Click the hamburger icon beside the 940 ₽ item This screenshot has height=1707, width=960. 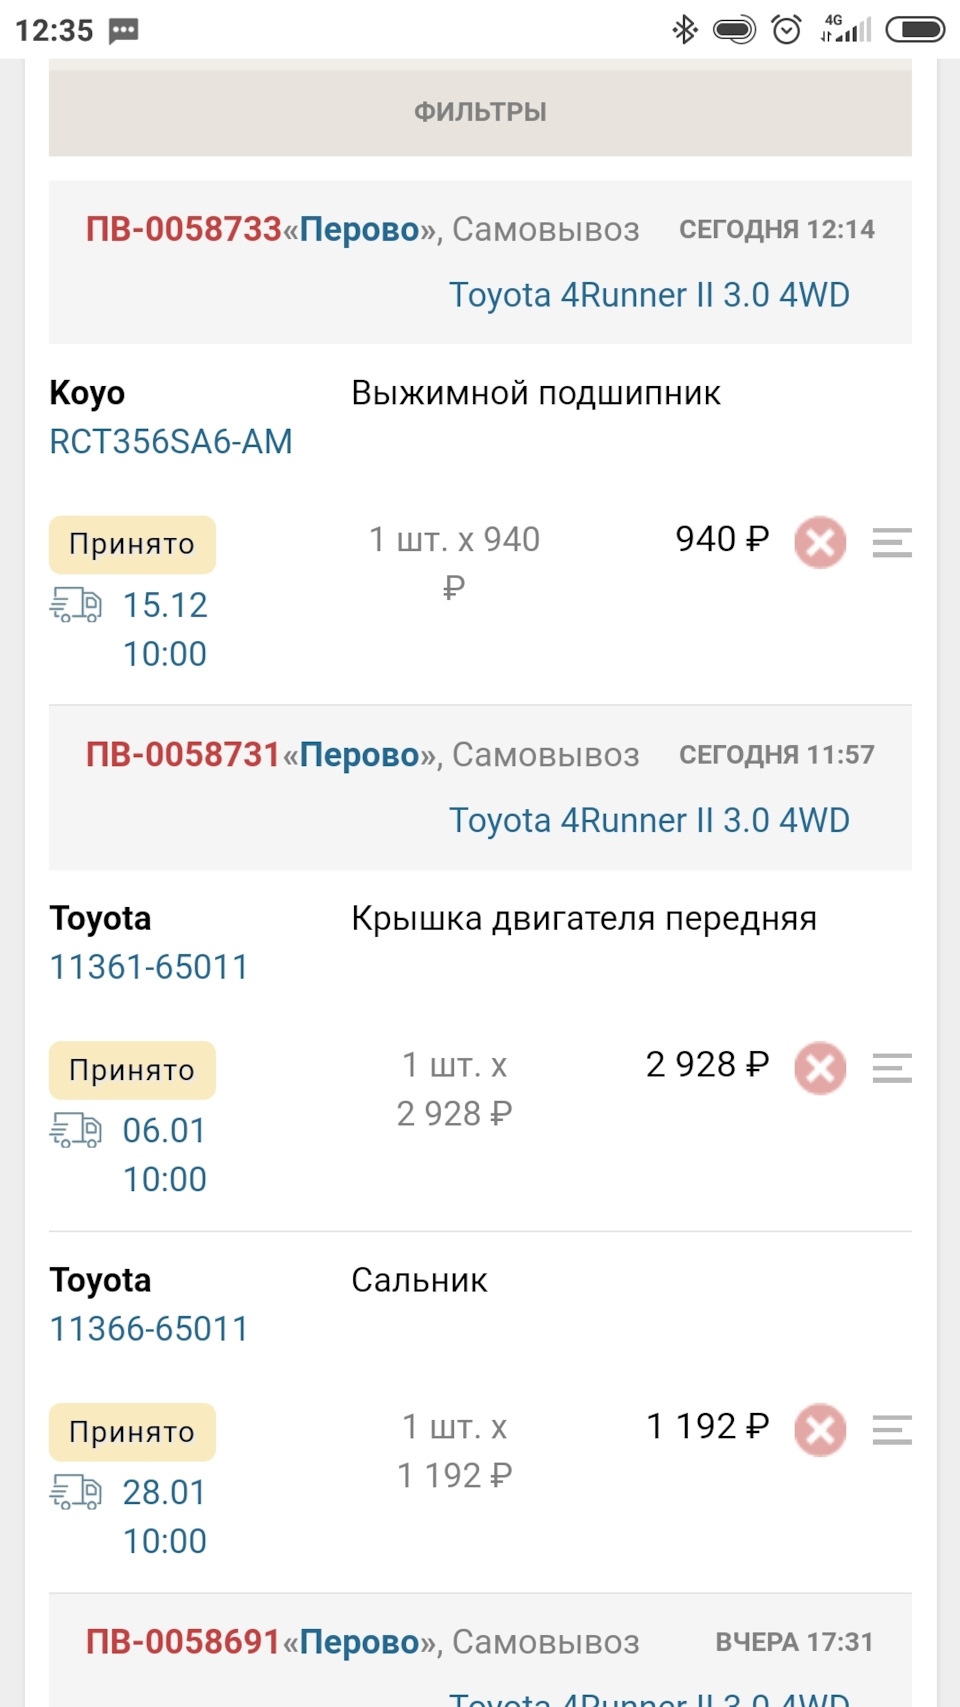(x=893, y=543)
